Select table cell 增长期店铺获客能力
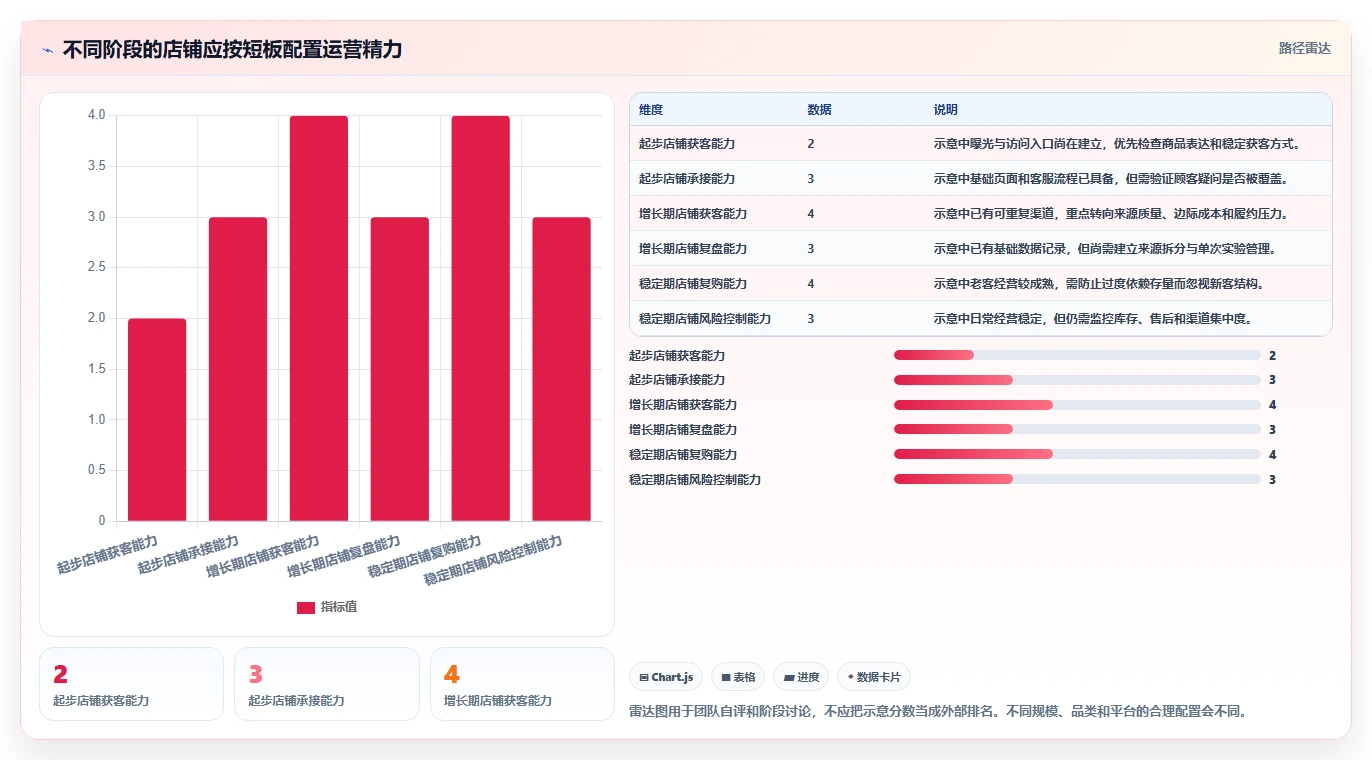 (x=693, y=214)
